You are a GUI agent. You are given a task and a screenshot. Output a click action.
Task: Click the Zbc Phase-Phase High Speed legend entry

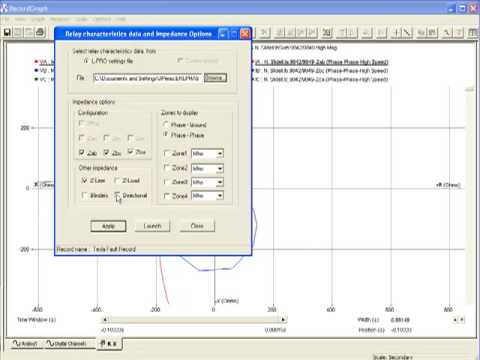point(321,71)
